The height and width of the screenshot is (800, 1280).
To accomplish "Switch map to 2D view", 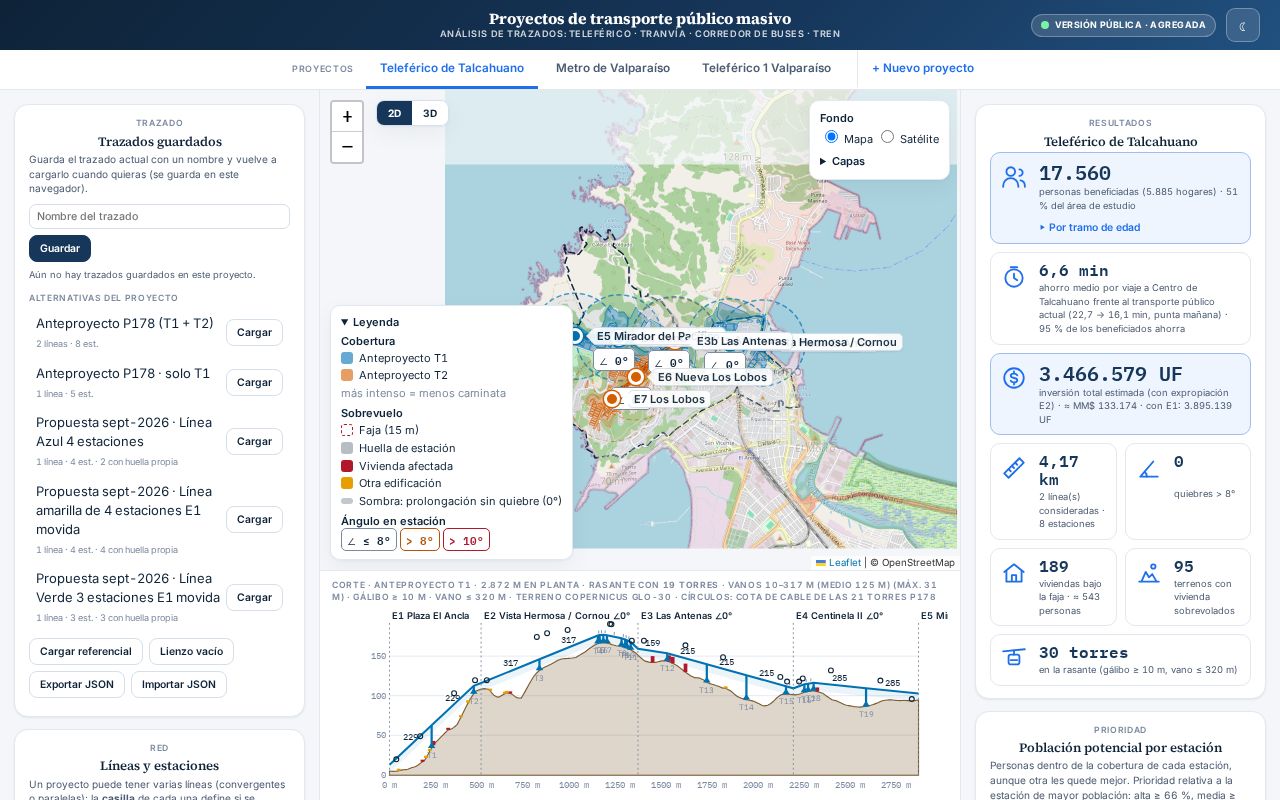I will pos(395,113).
